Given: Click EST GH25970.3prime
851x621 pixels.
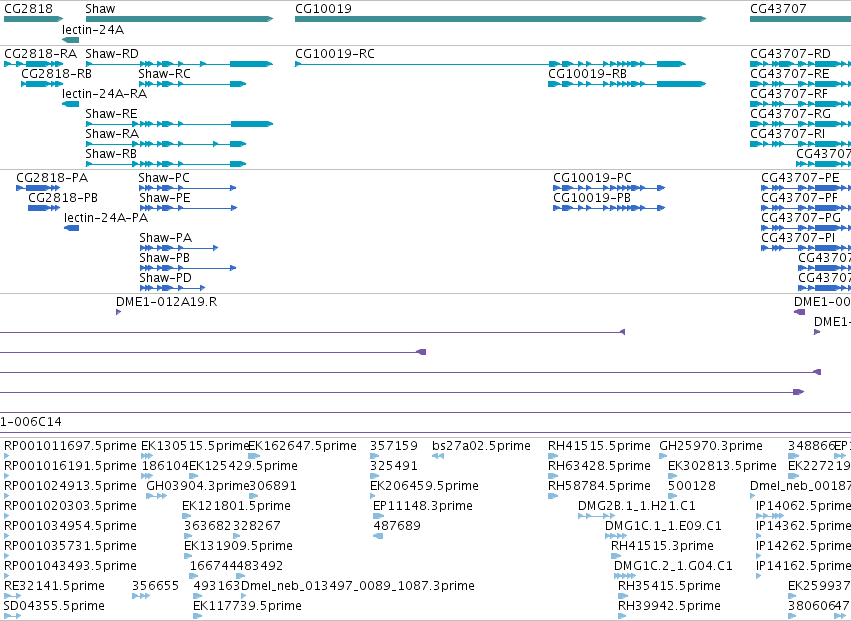Looking at the screenshot, I should coord(711,446).
